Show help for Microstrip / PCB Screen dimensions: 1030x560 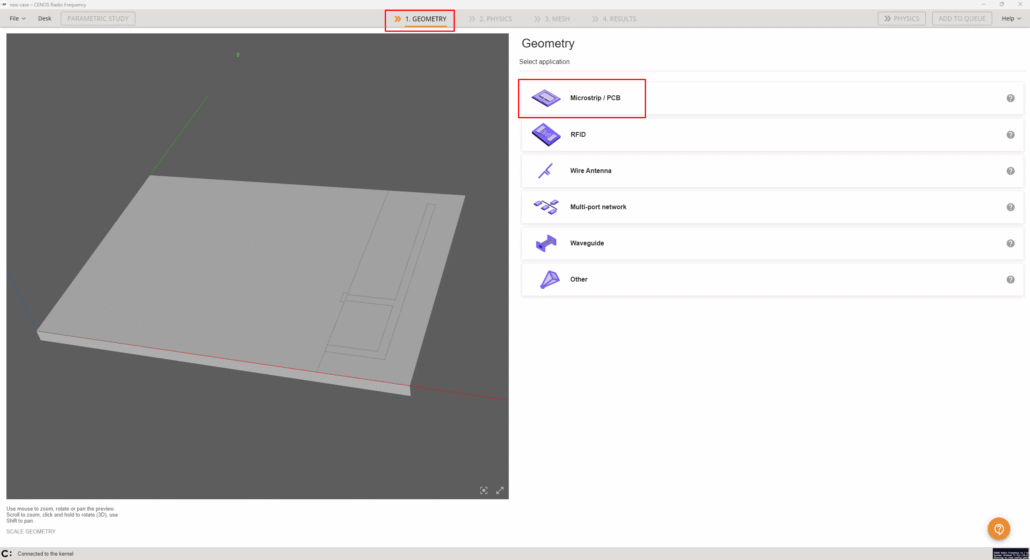[x=1010, y=98]
